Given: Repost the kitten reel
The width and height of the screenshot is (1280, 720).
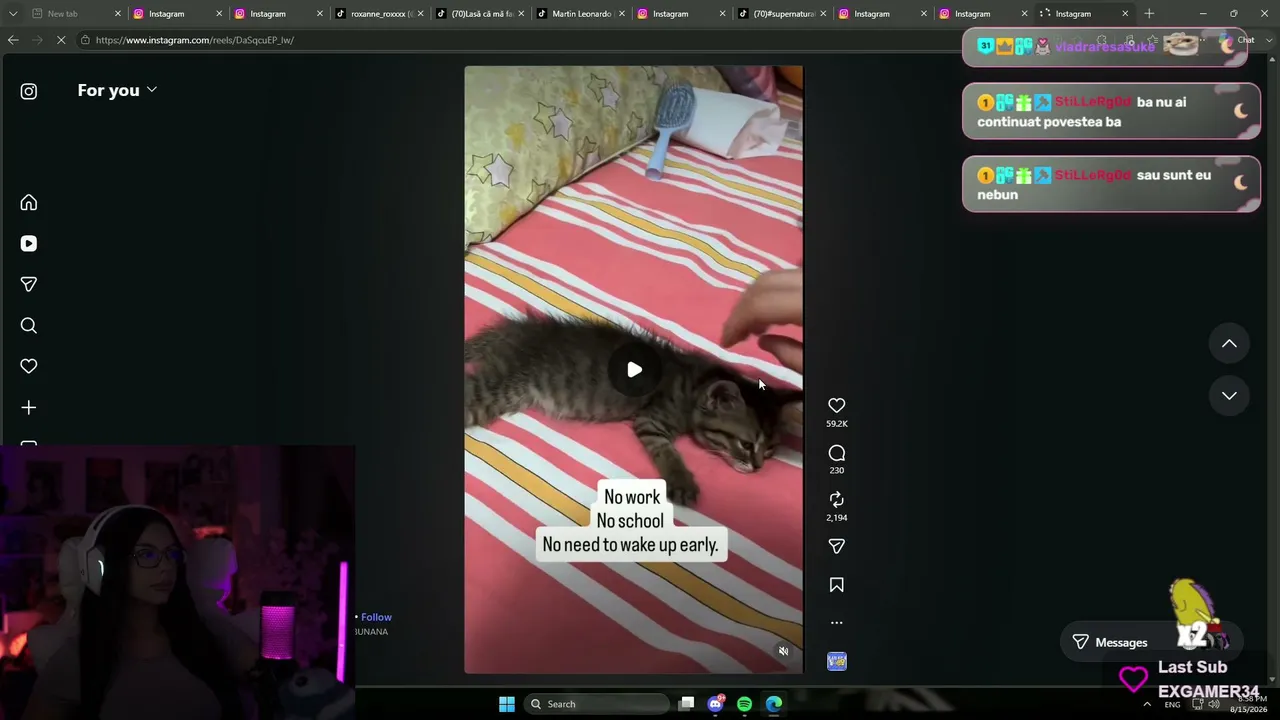Looking at the screenshot, I should tap(837, 499).
